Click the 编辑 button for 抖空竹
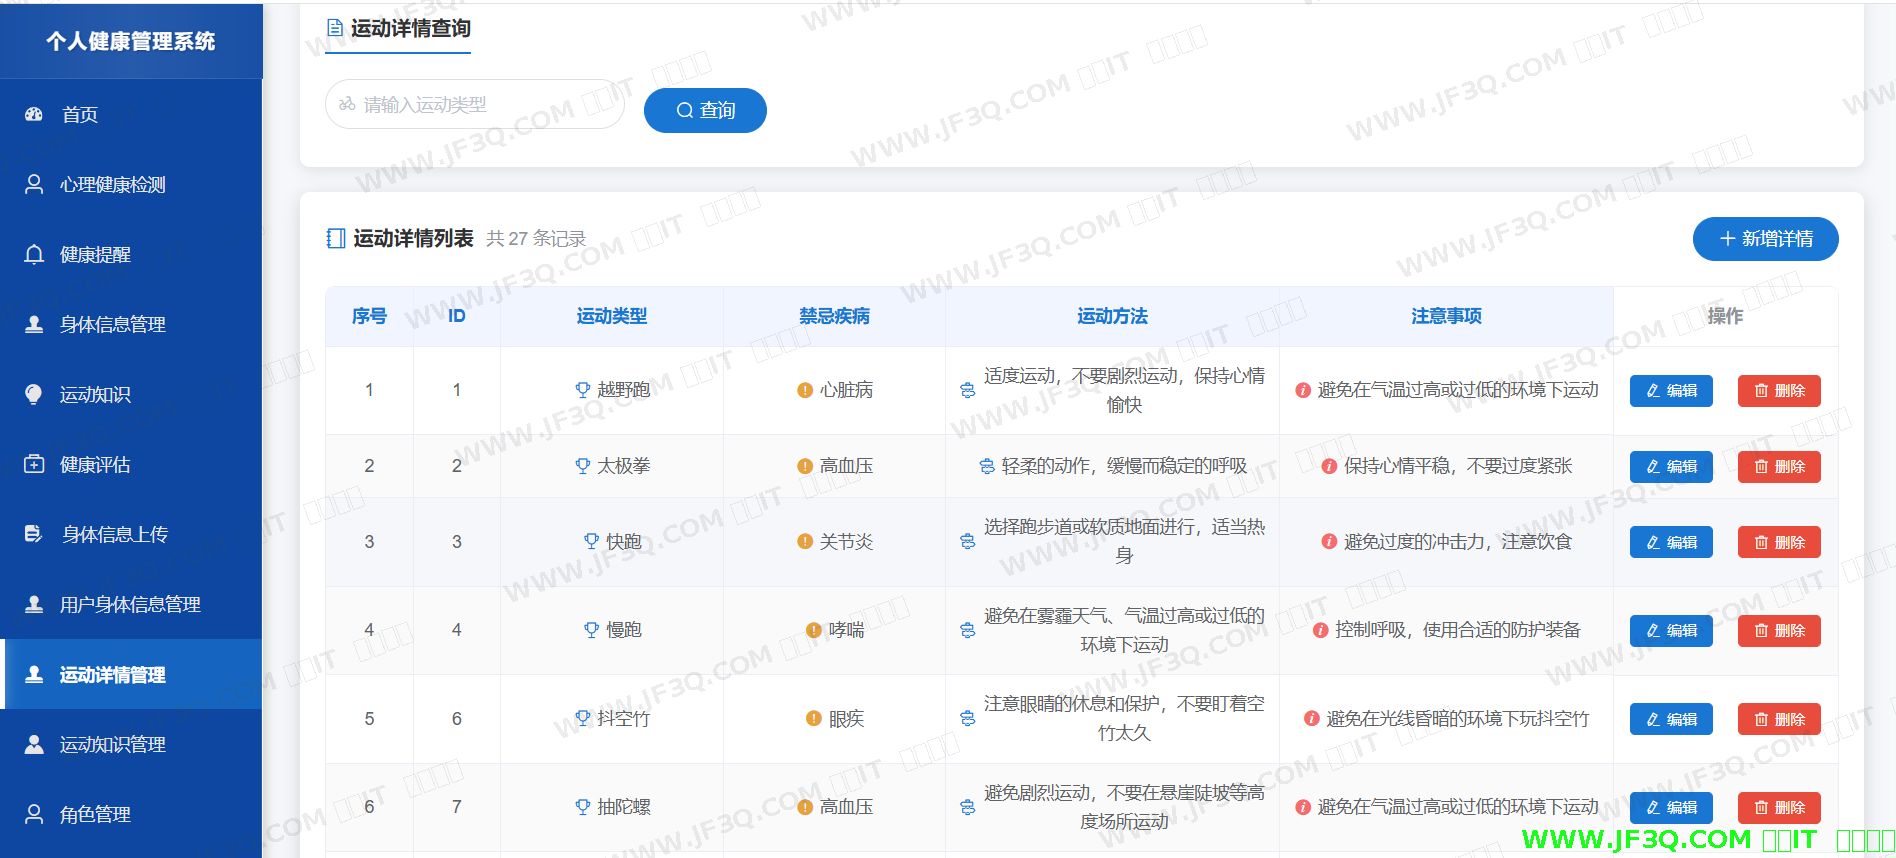 1671,720
